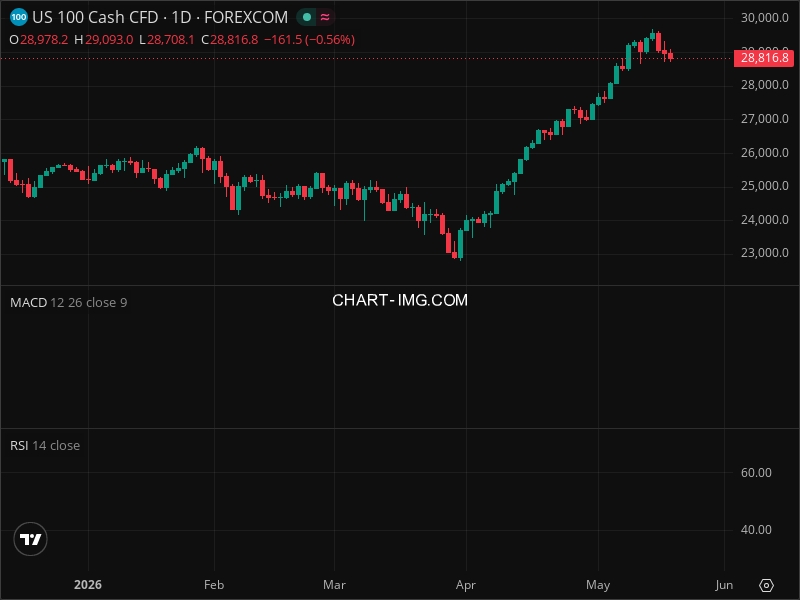Click the change value −161.5 (−0.56%)
800x600 pixels.
(x=309, y=40)
